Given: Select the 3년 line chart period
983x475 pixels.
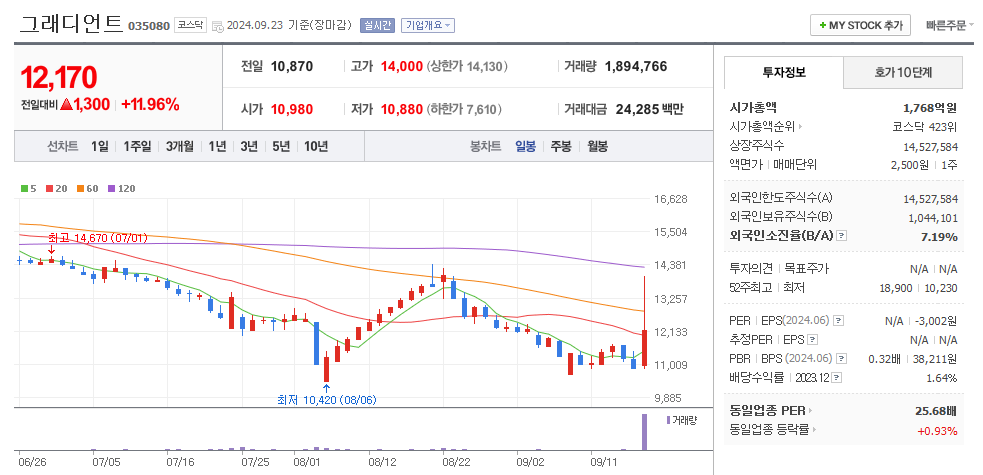Looking at the screenshot, I should (249, 147).
